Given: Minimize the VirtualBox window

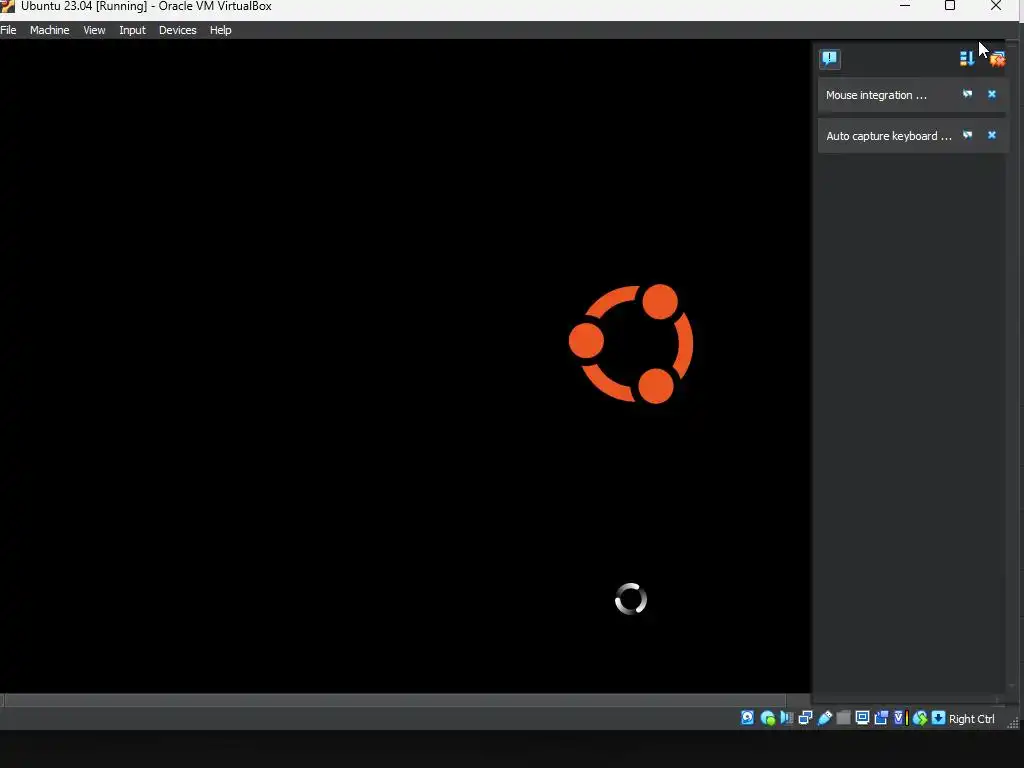Looking at the screenshot, I should (905, 6).
